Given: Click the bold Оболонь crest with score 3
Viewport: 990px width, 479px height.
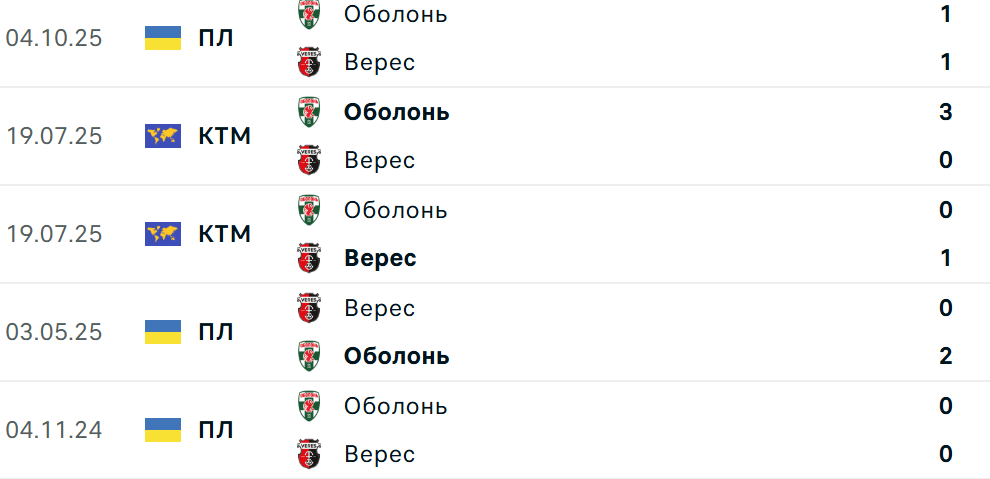Looking at the screenshot, I should click(310, 112).
